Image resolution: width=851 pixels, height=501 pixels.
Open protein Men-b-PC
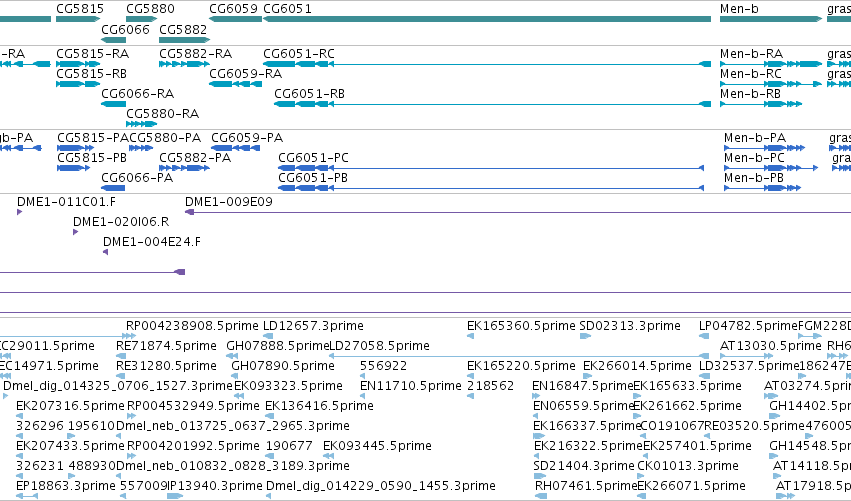[x=754, y=158]
